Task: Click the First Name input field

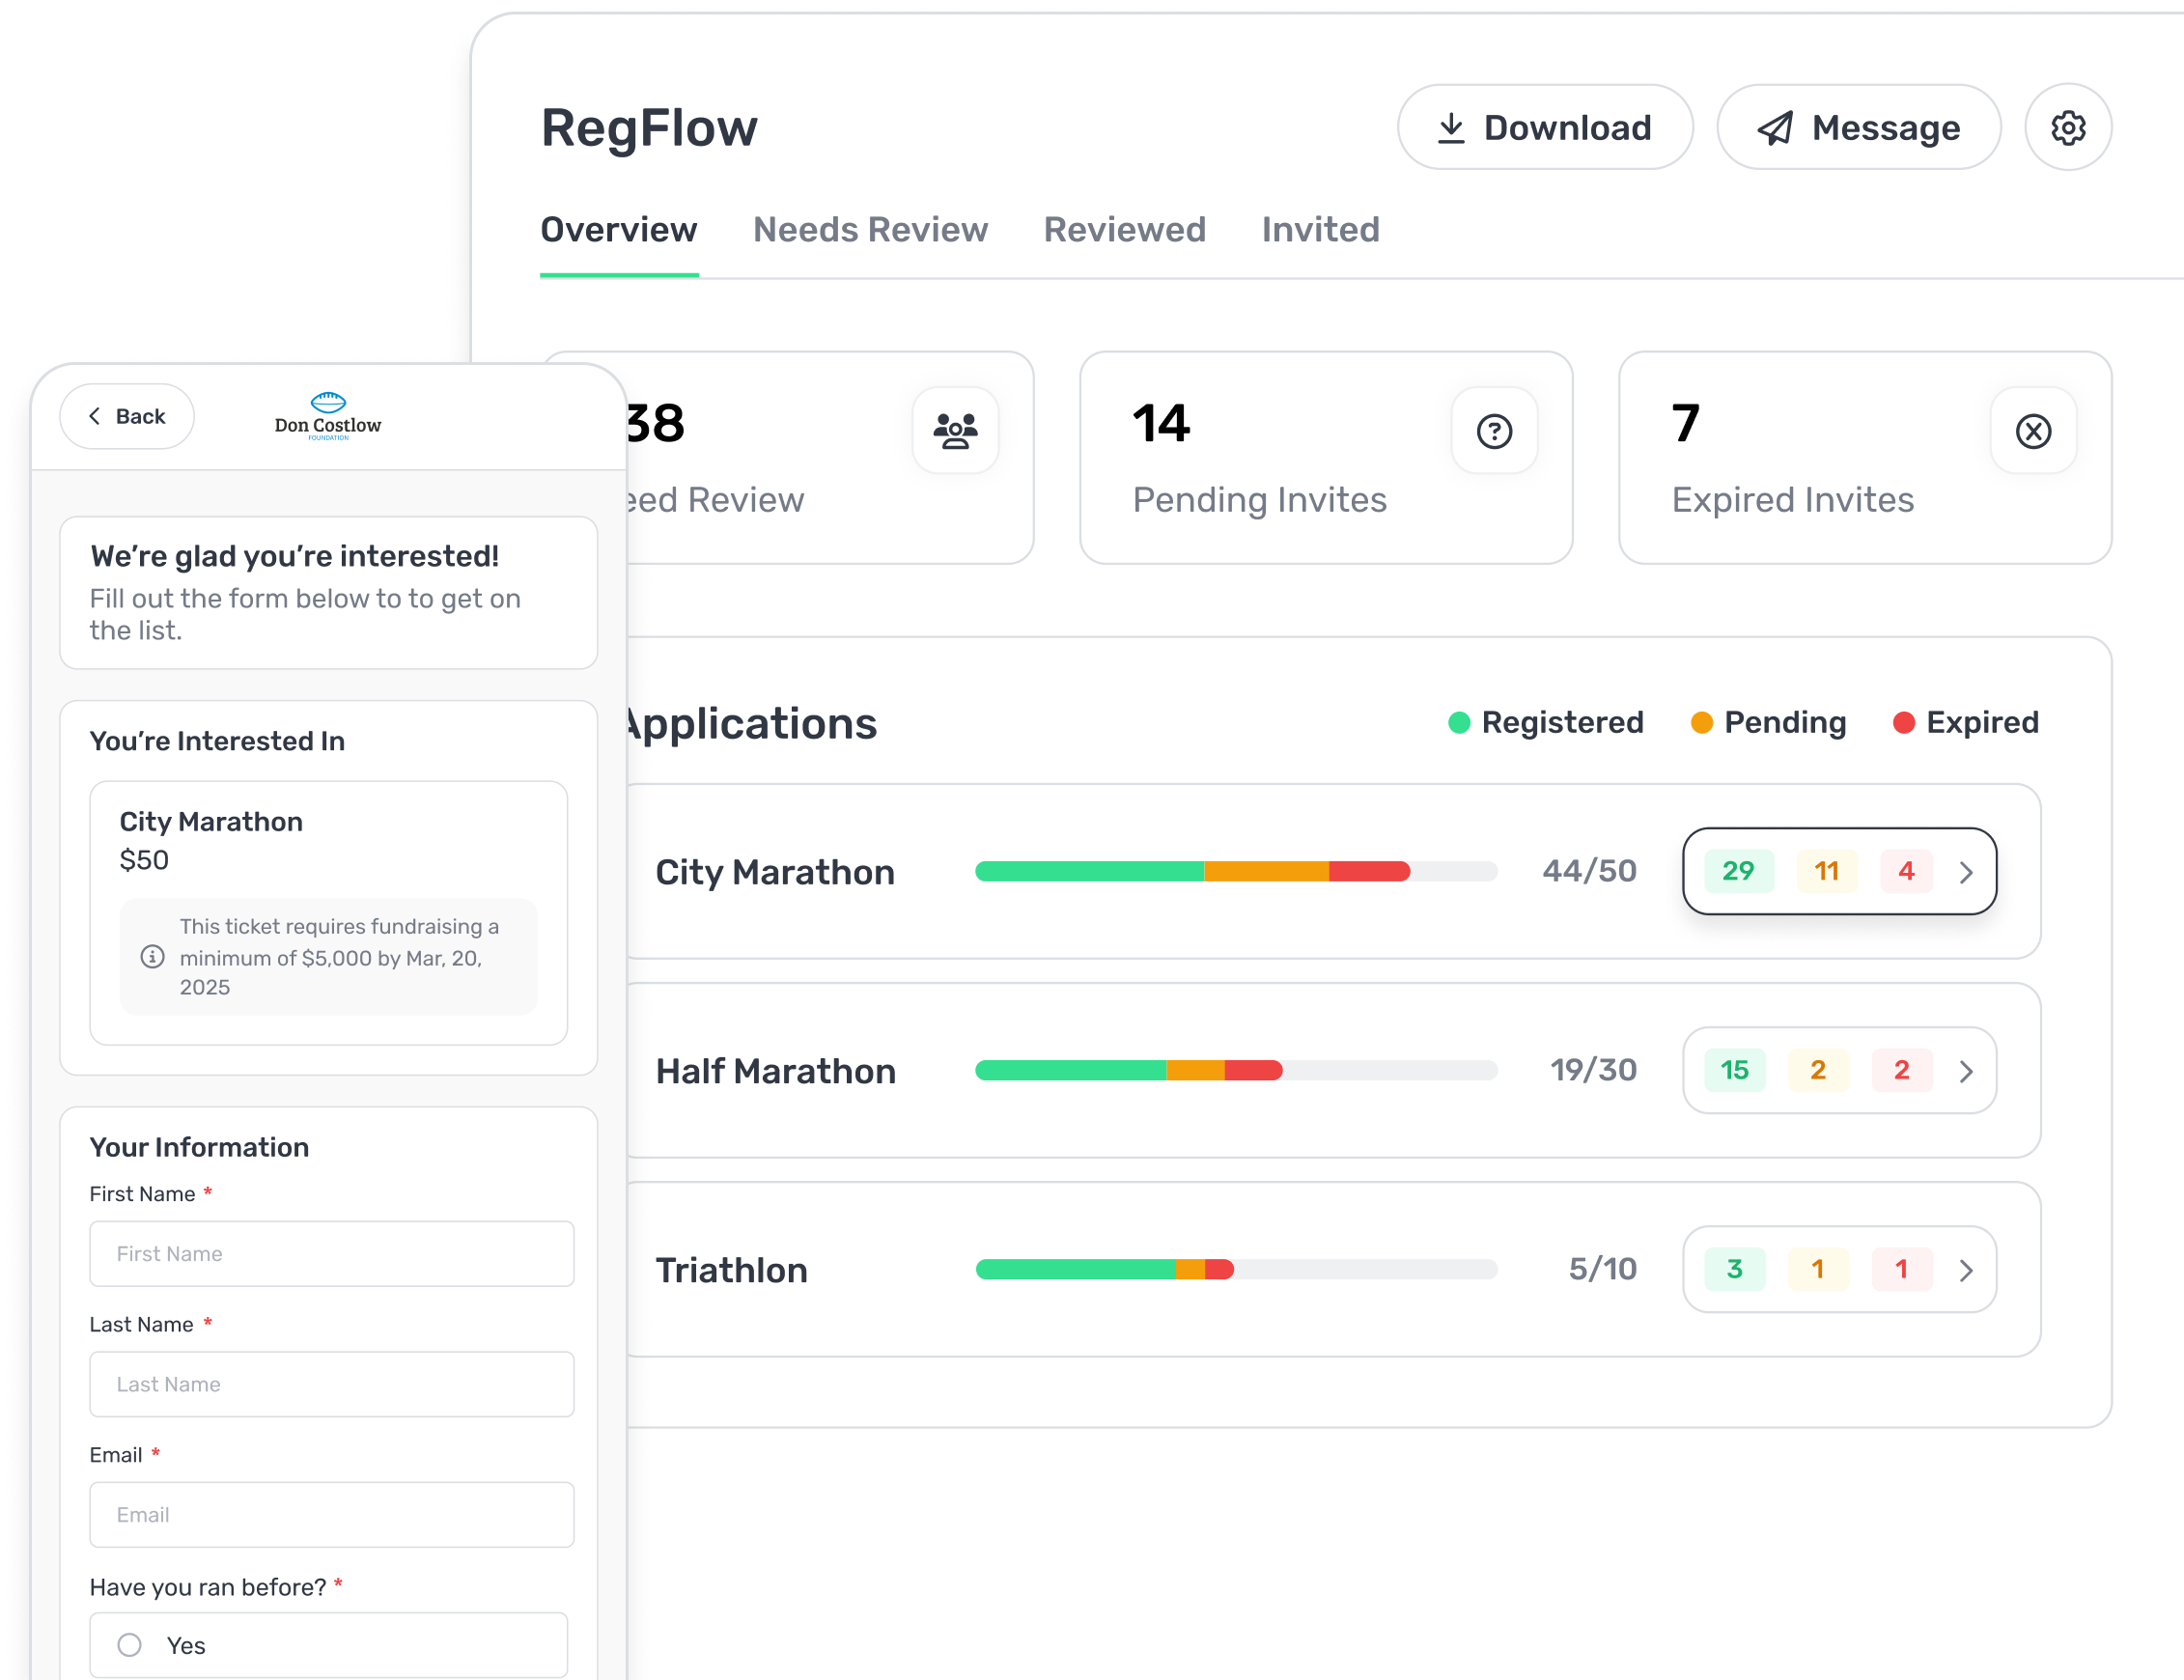Action: (331, 1254)
